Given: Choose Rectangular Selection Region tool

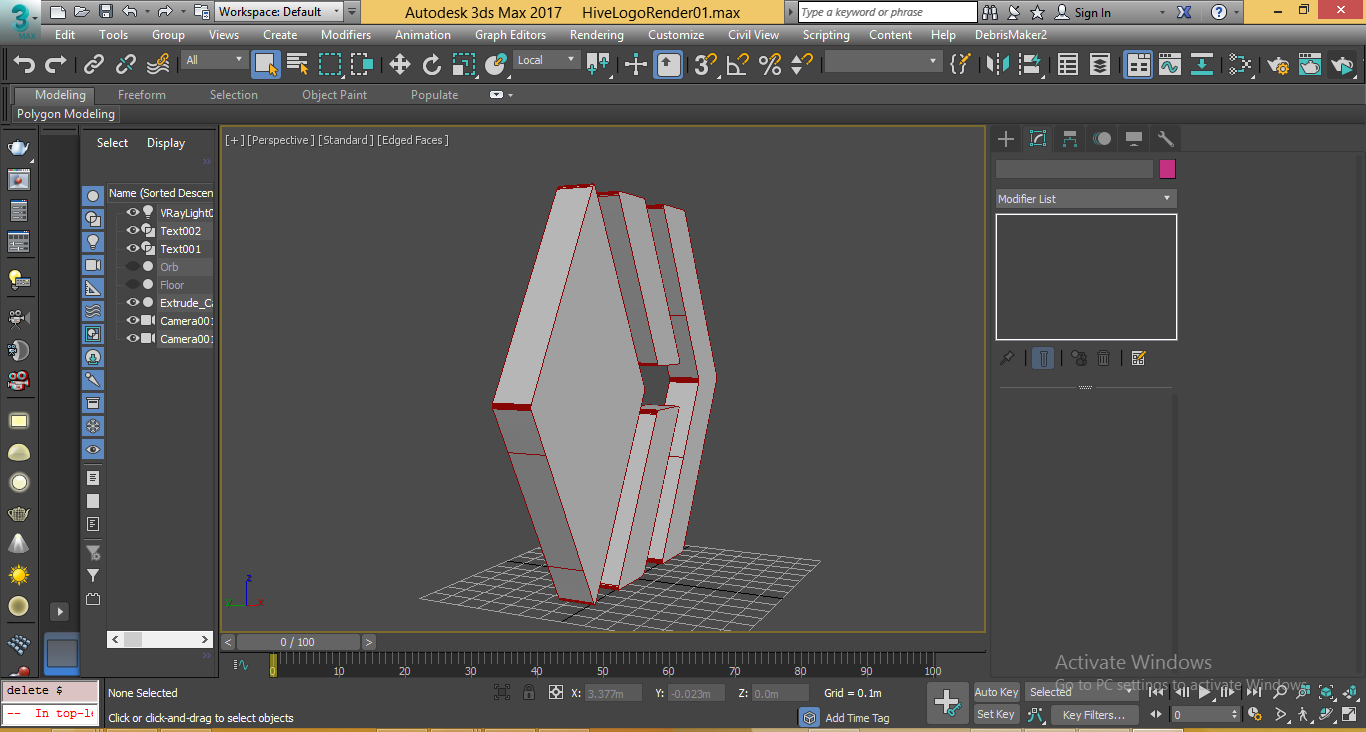Looking at the screenshot, I should point(330,65).
